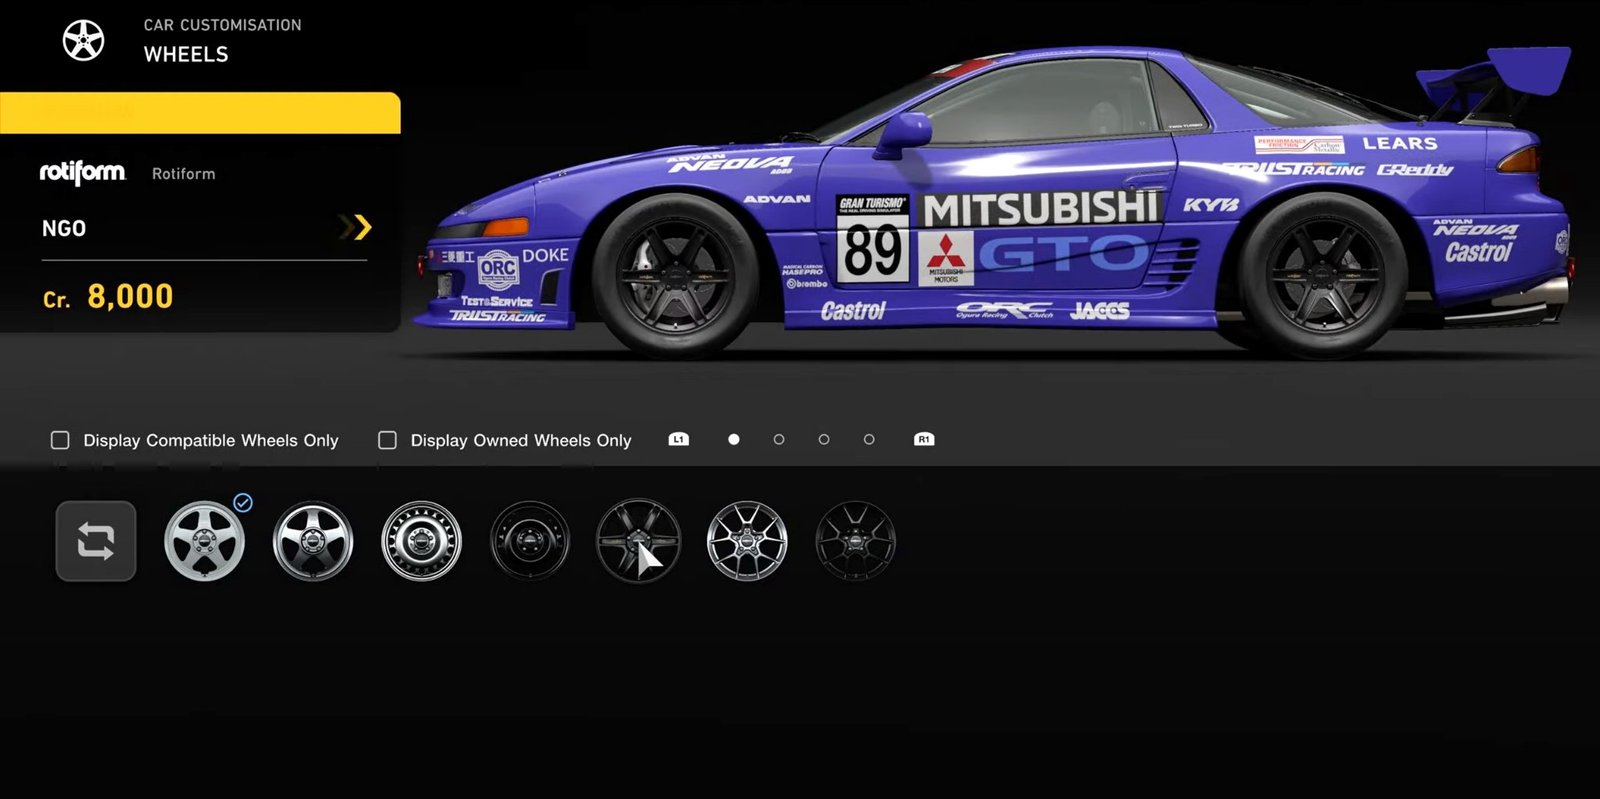Enable Display Owned Wheels Only checkbox
Image resolution: width=1600 pixels, height=799 pixels.
[387, 440]
